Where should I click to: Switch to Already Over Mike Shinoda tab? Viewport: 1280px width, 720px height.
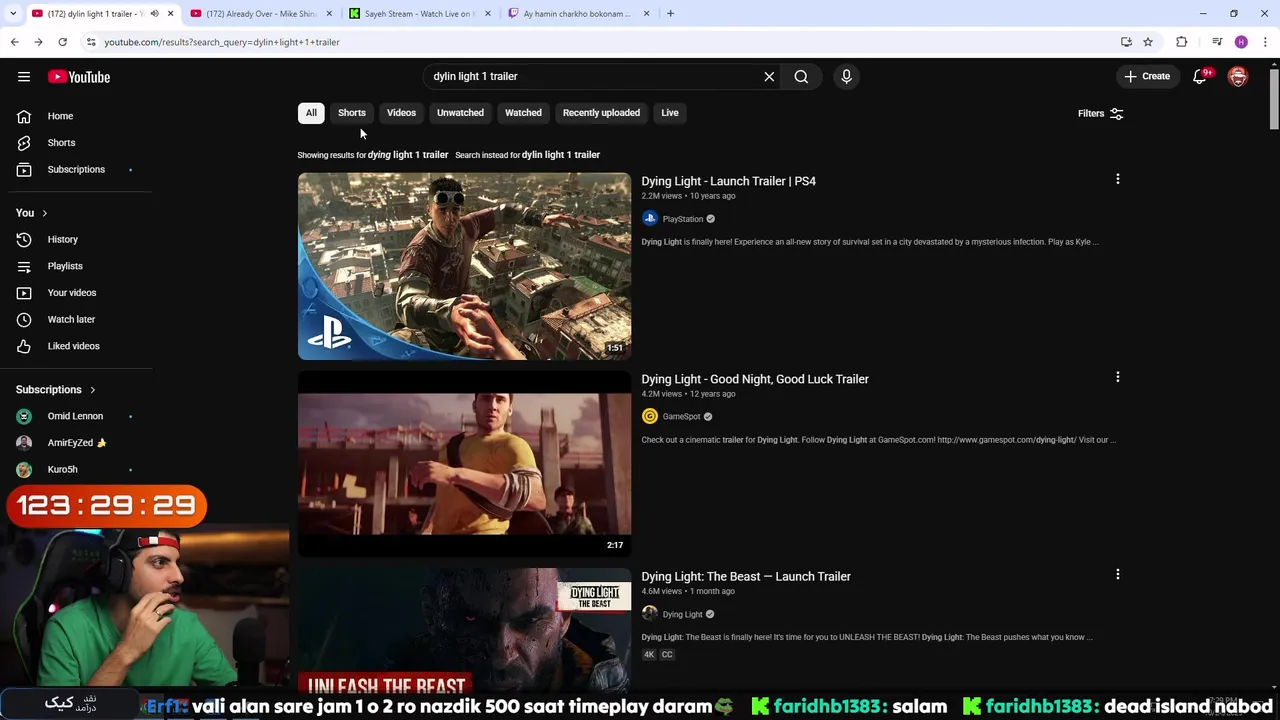tap(260, 14)
